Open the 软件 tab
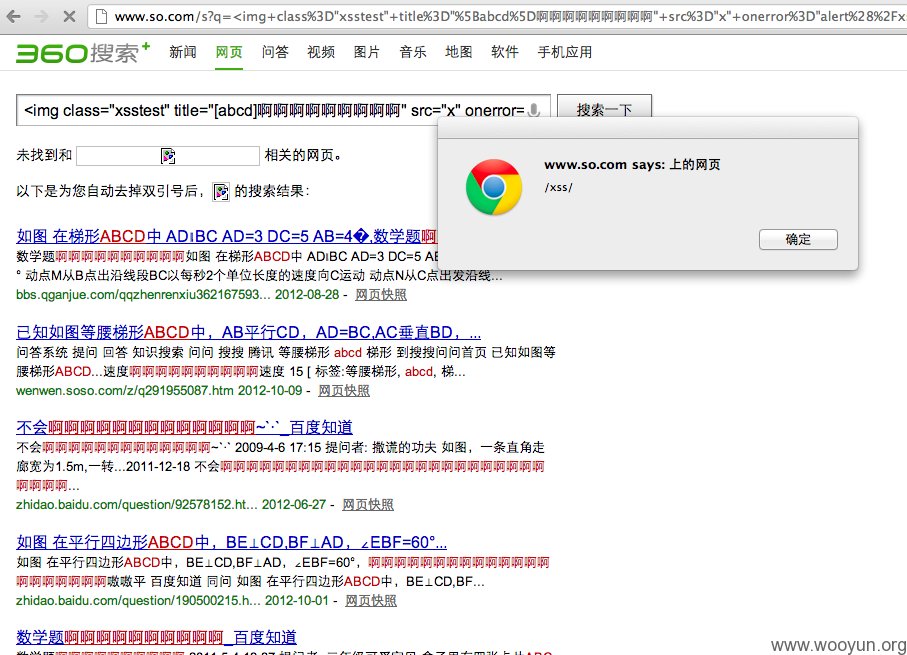 505,52
